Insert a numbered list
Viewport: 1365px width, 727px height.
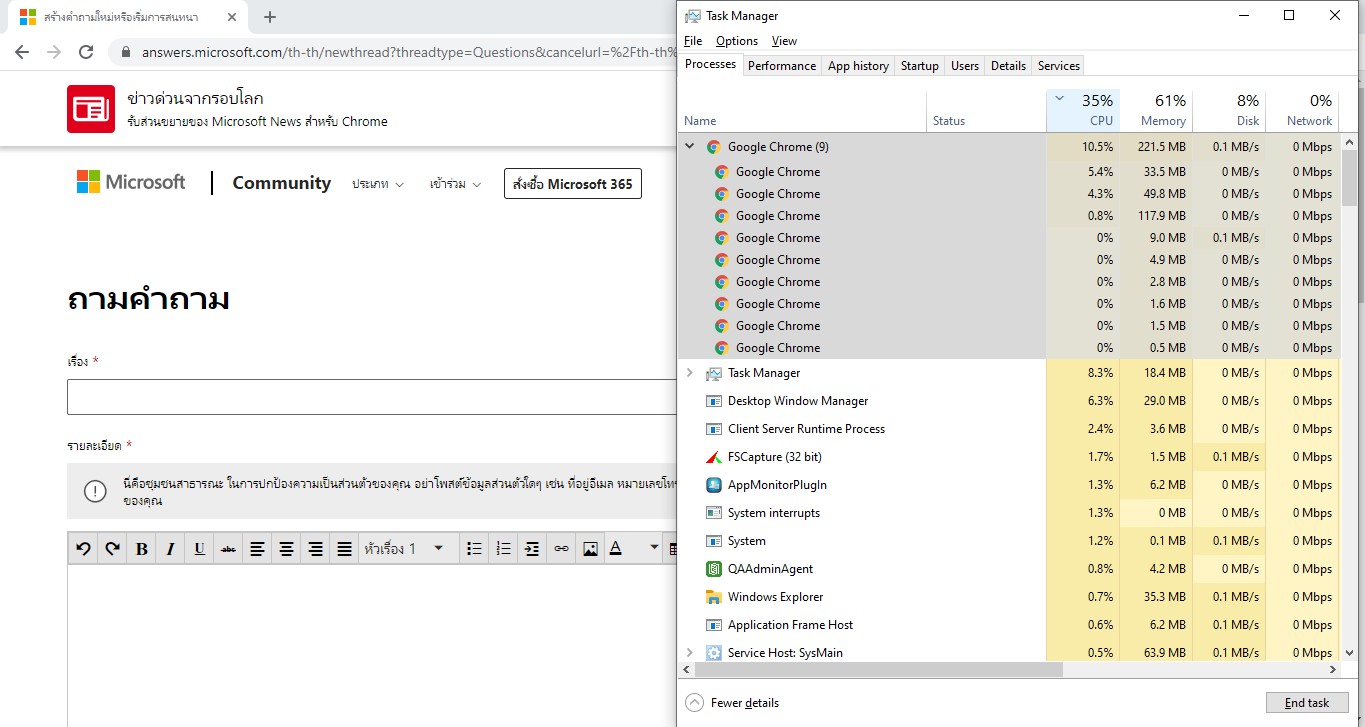(x=504, y=548)
